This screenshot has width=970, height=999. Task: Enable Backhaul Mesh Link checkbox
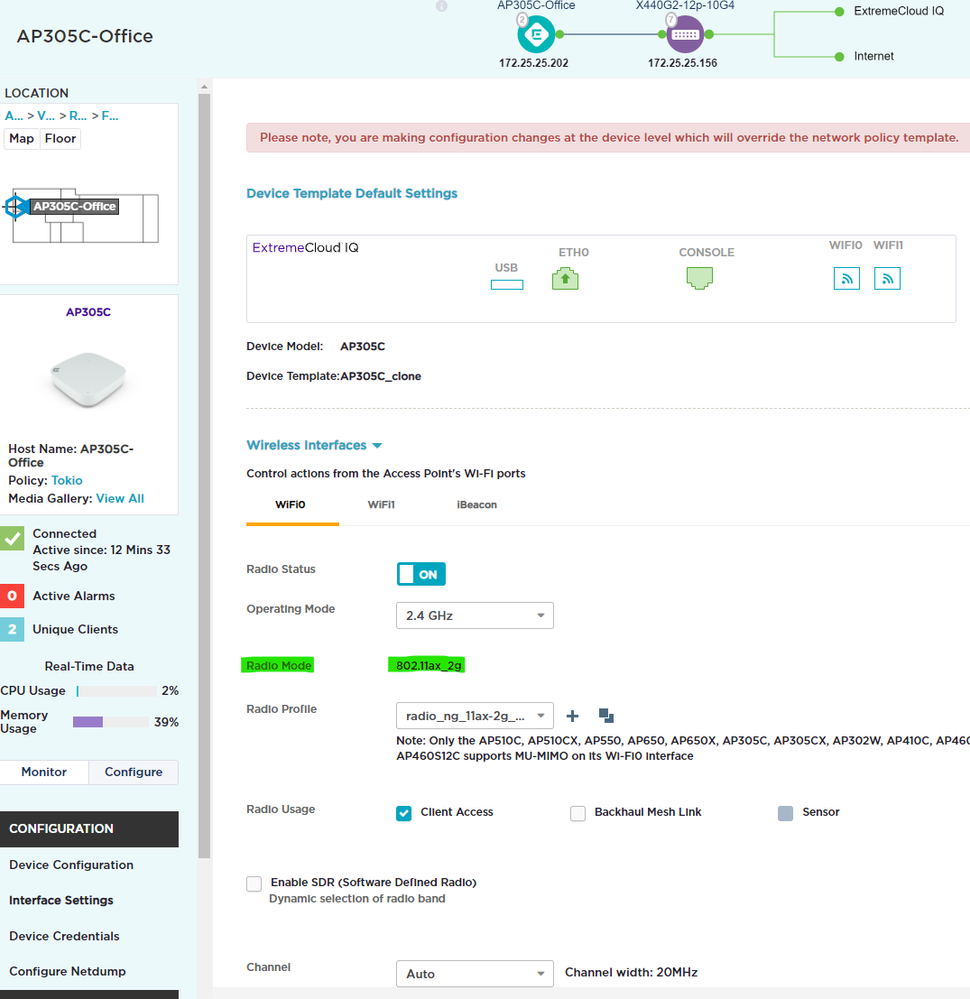pyautogui.click(x=578, y=813)
